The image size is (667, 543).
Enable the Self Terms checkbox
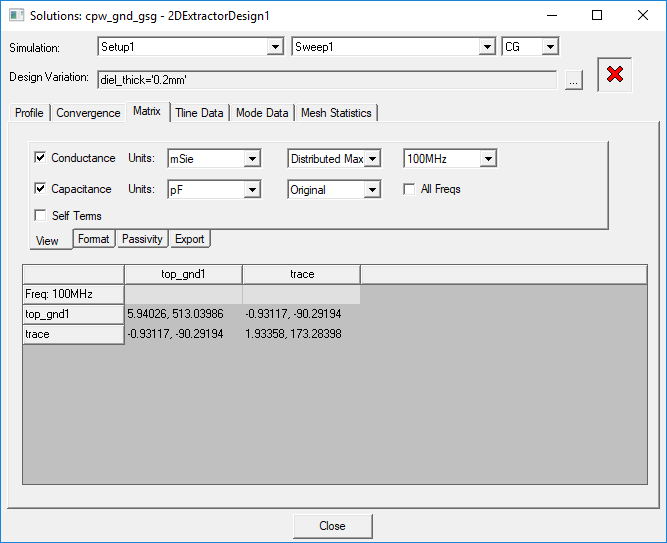(40, 215)
